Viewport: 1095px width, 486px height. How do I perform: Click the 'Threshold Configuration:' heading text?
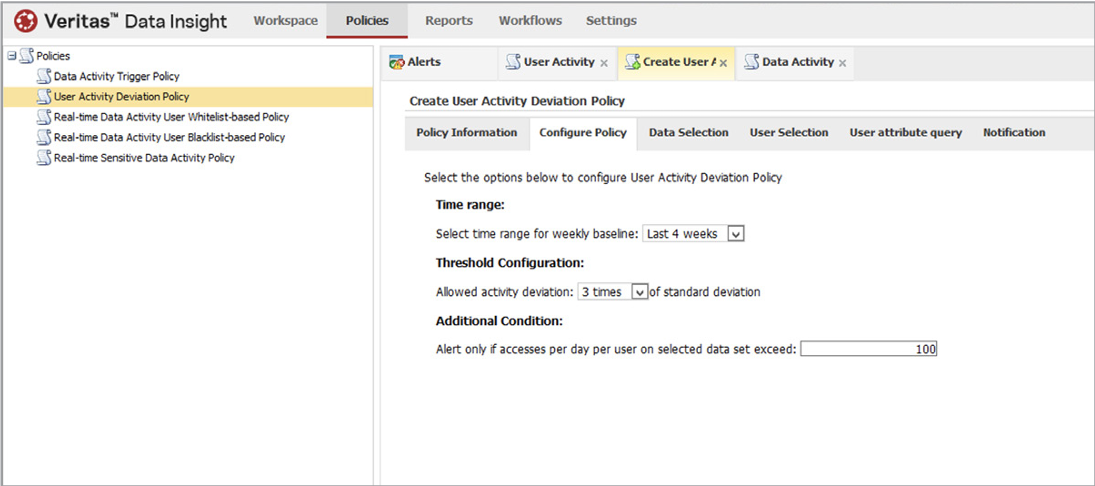pyautogui.click(x=509, y=263)
